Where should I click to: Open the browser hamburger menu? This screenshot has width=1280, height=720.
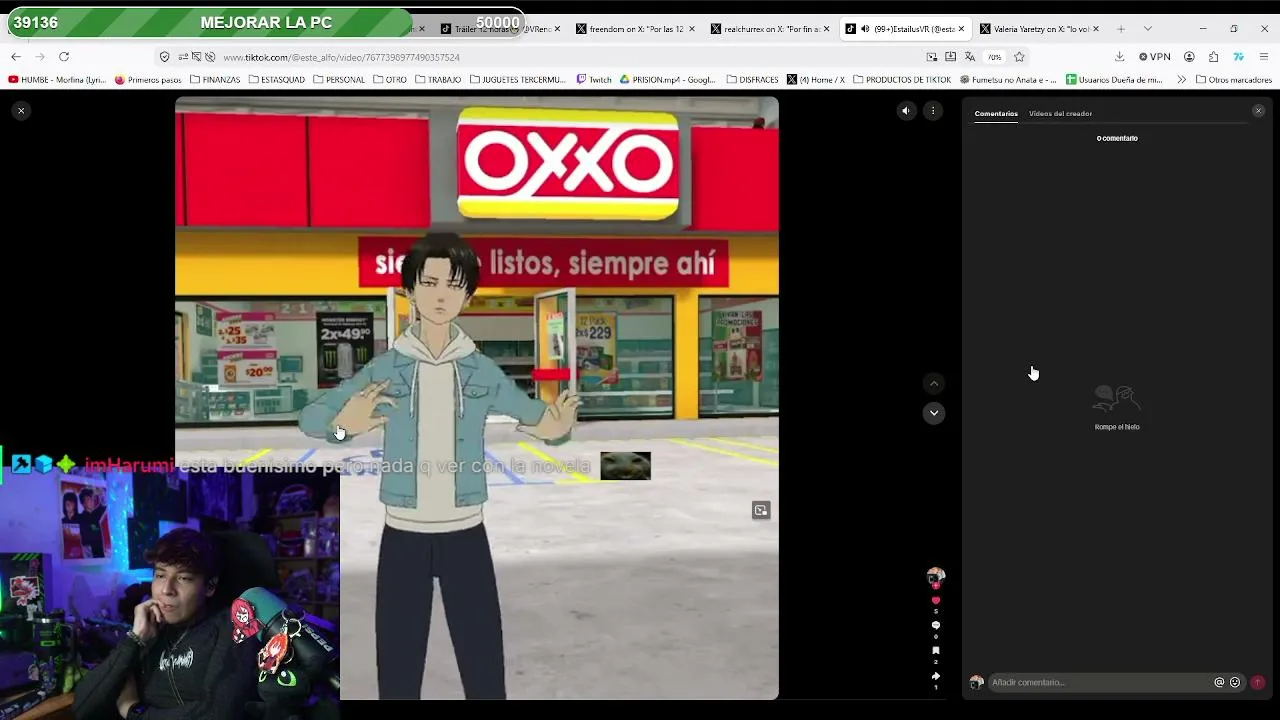coord(1264,57)
